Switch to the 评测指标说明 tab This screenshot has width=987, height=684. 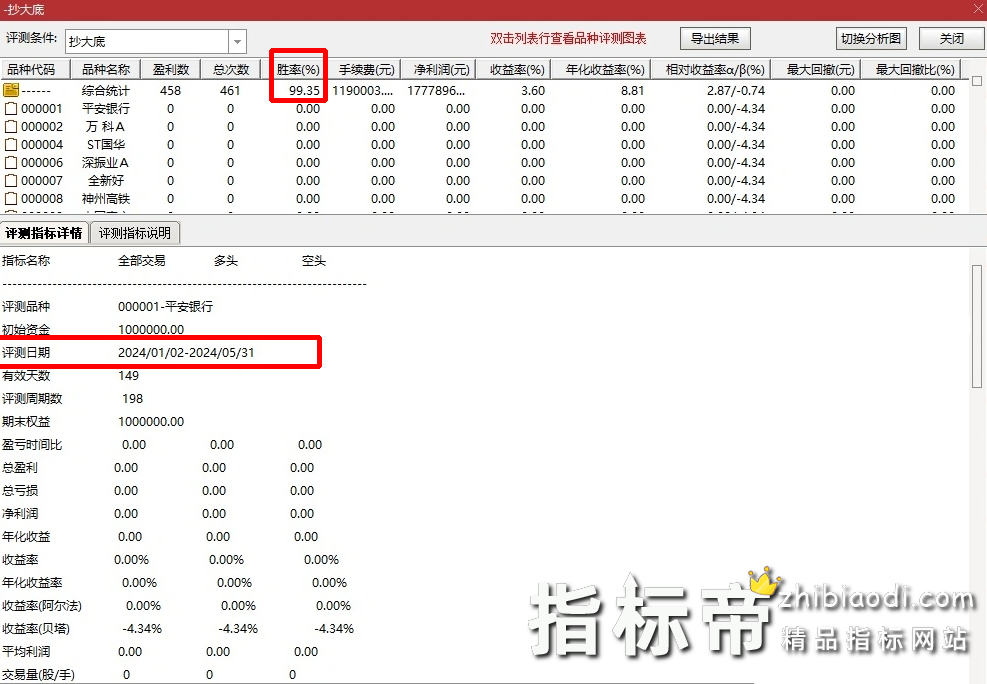click(135, 233)
